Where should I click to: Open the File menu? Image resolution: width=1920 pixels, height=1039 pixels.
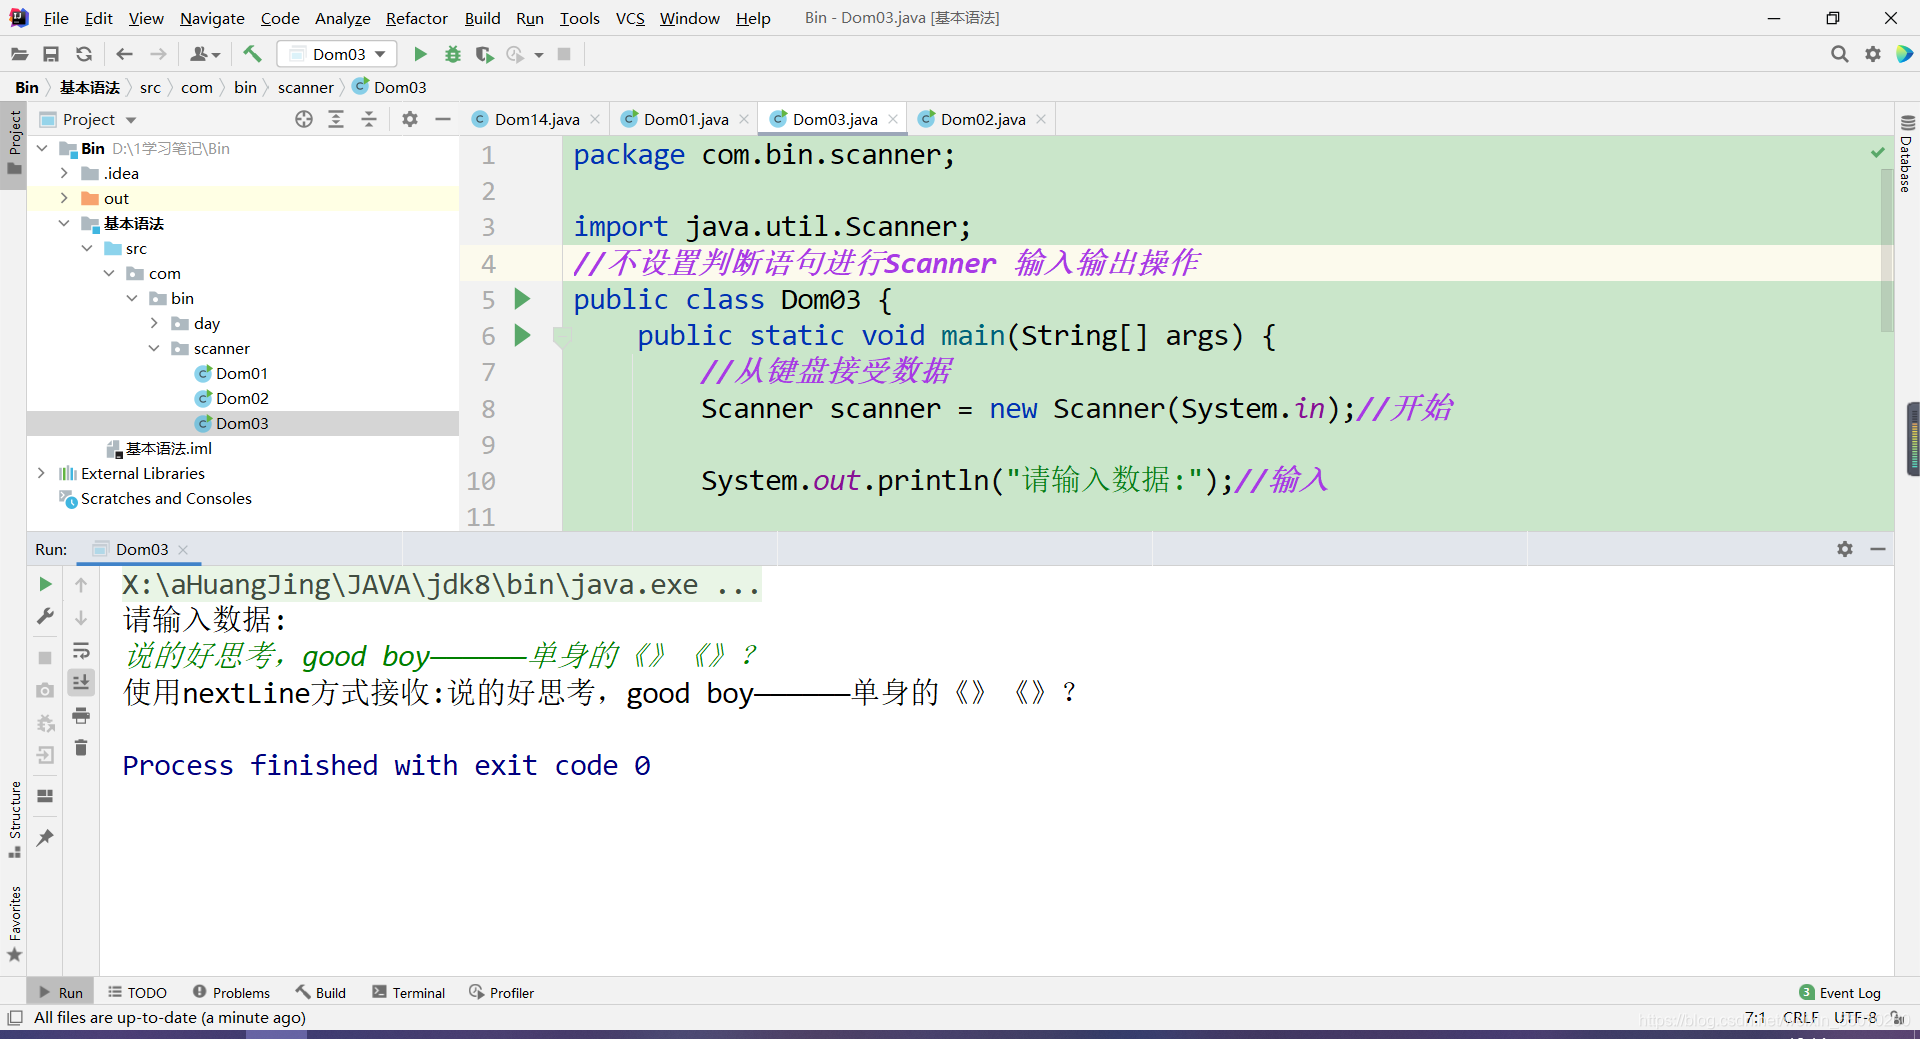(x=56, y=18)
